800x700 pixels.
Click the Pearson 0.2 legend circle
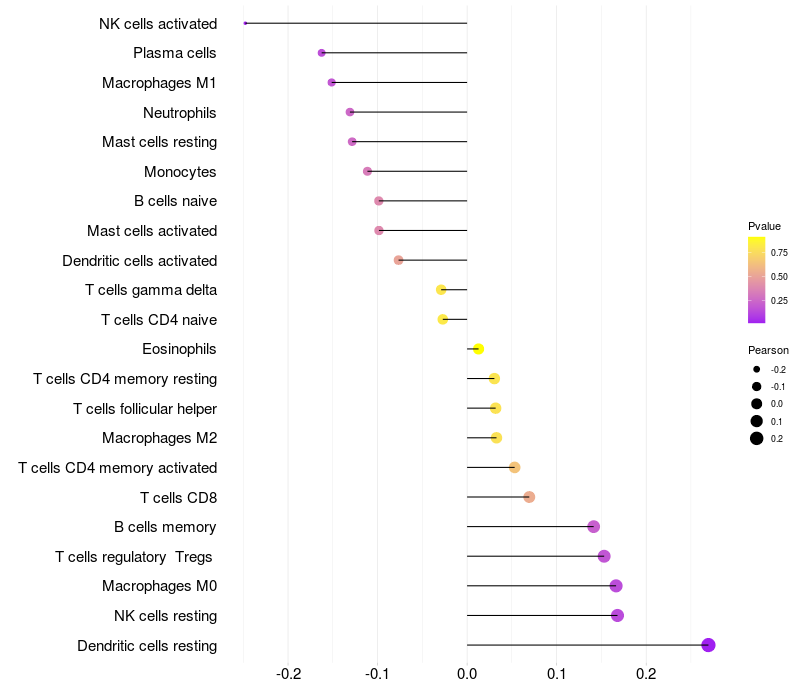coord(757,438)
